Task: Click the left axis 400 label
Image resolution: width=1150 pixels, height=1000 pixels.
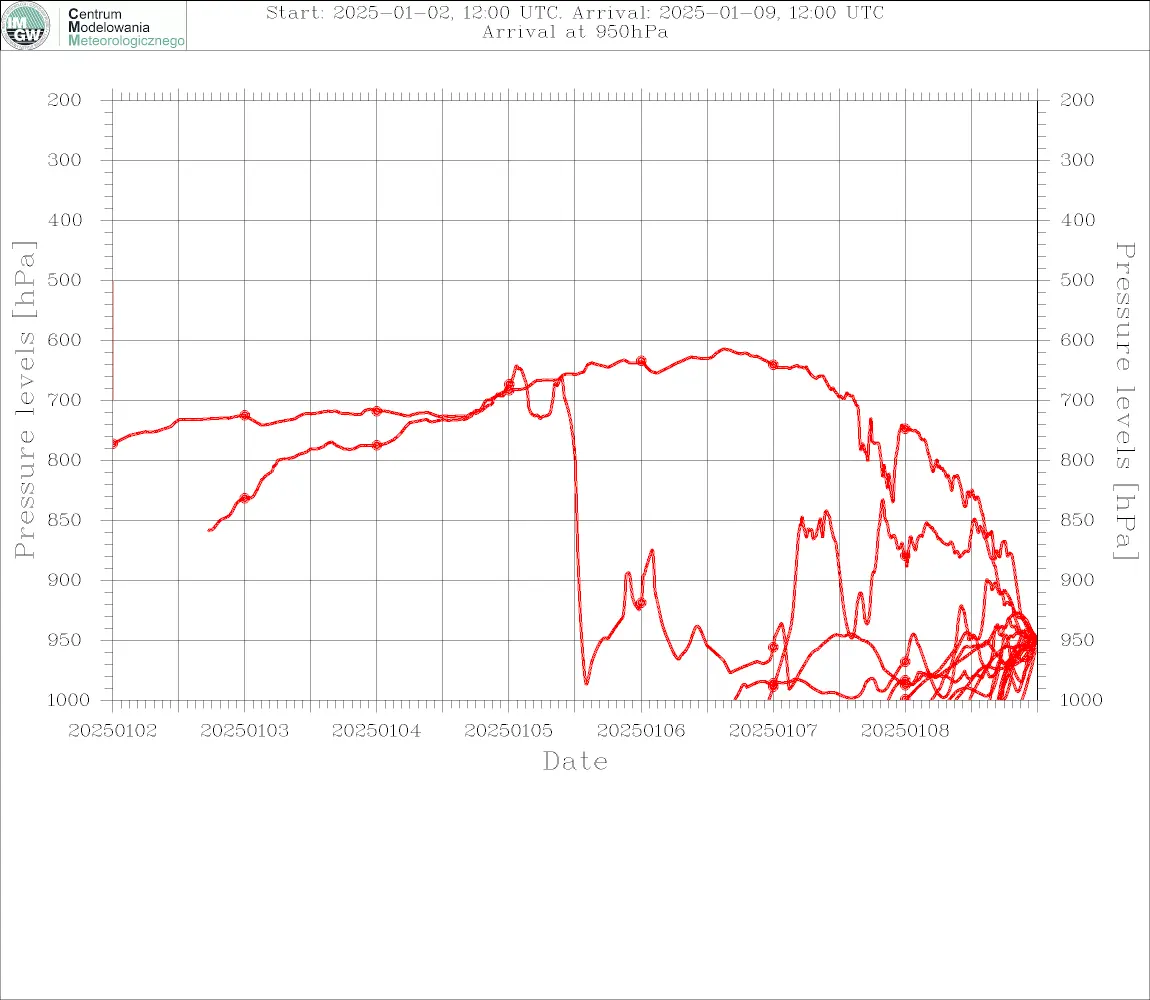Action: [x=65, y=220]
